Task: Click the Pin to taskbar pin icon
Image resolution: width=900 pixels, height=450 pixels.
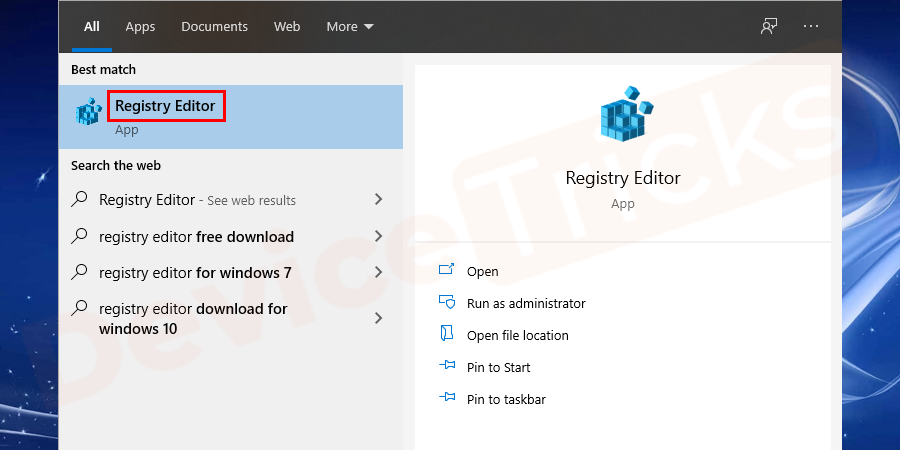Action: tap(447, 399)
